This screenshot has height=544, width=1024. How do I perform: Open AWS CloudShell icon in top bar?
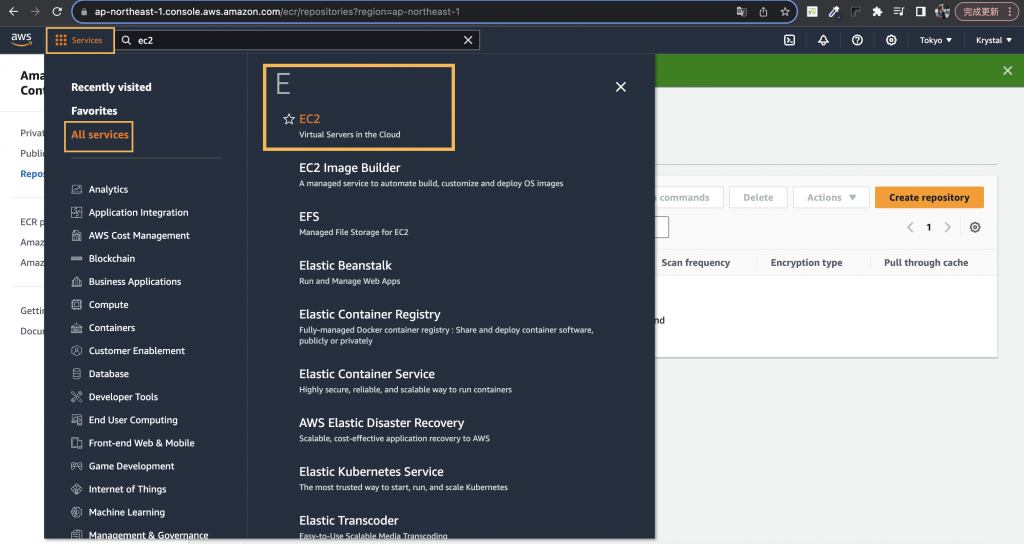pyautogui.click(x=790, y=40)
